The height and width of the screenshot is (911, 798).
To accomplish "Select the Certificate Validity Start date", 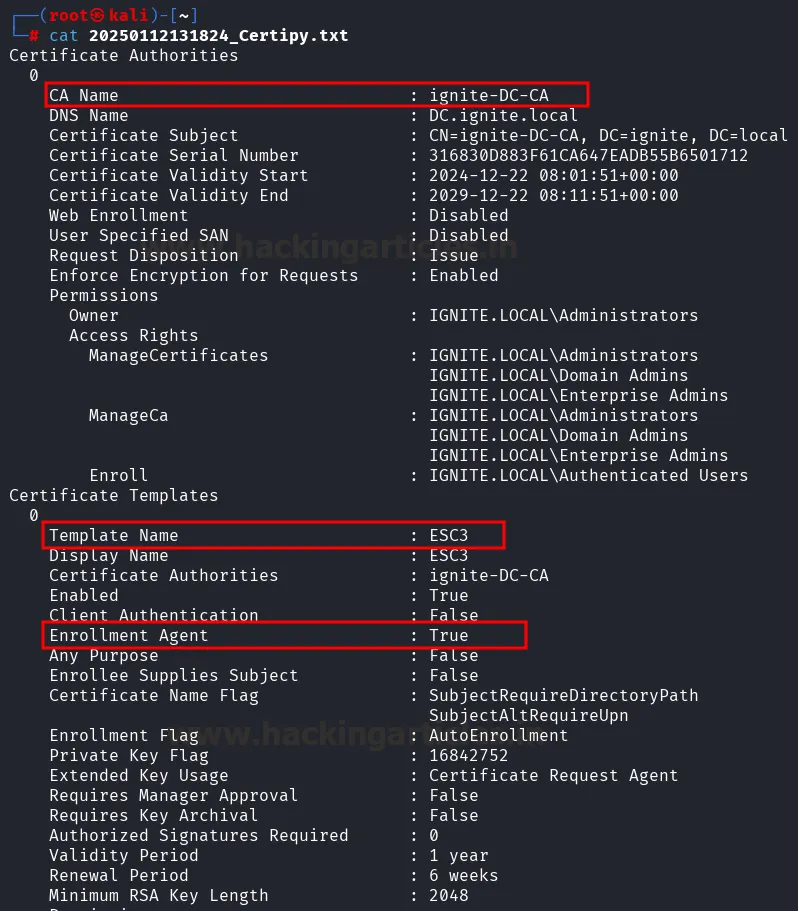I will coord(553,175).
